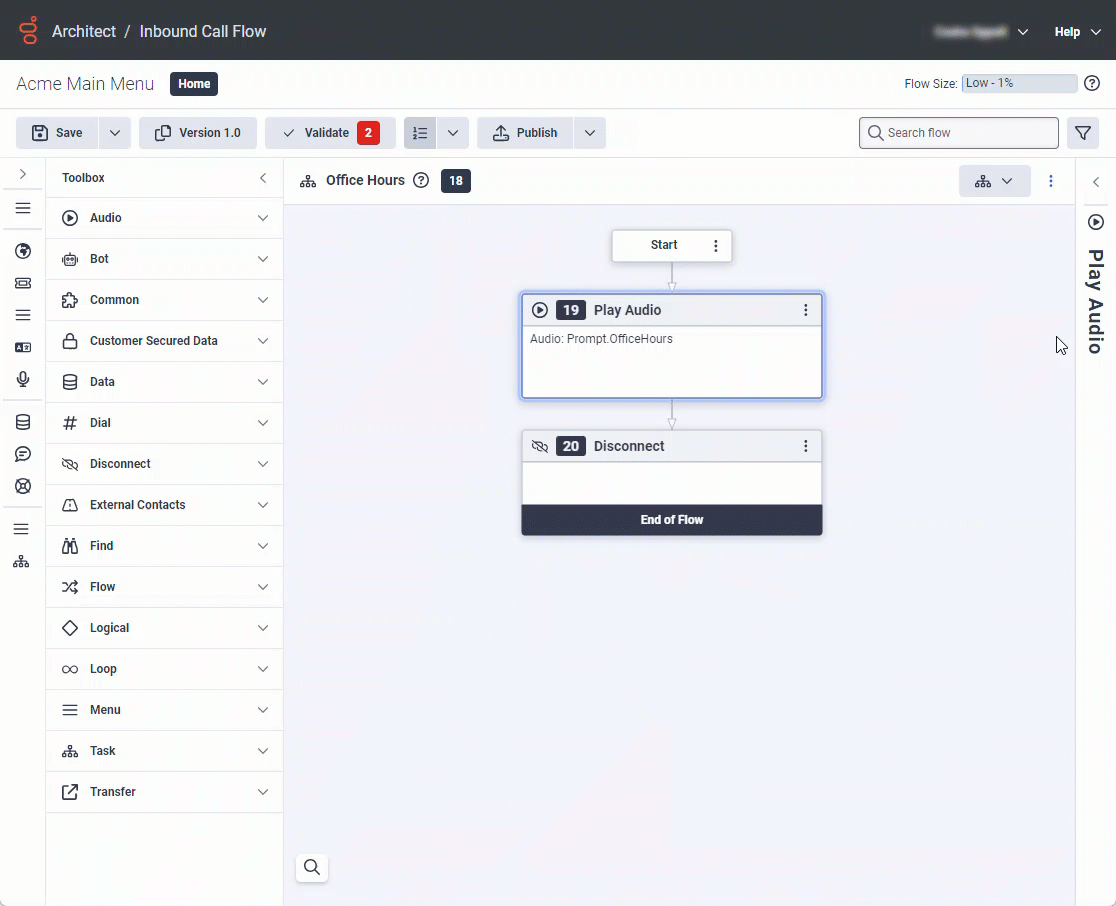Viewport: 1116px width, 906px height.
Task: Open Play Audio action three-dot menu
Action: (806, 310)
